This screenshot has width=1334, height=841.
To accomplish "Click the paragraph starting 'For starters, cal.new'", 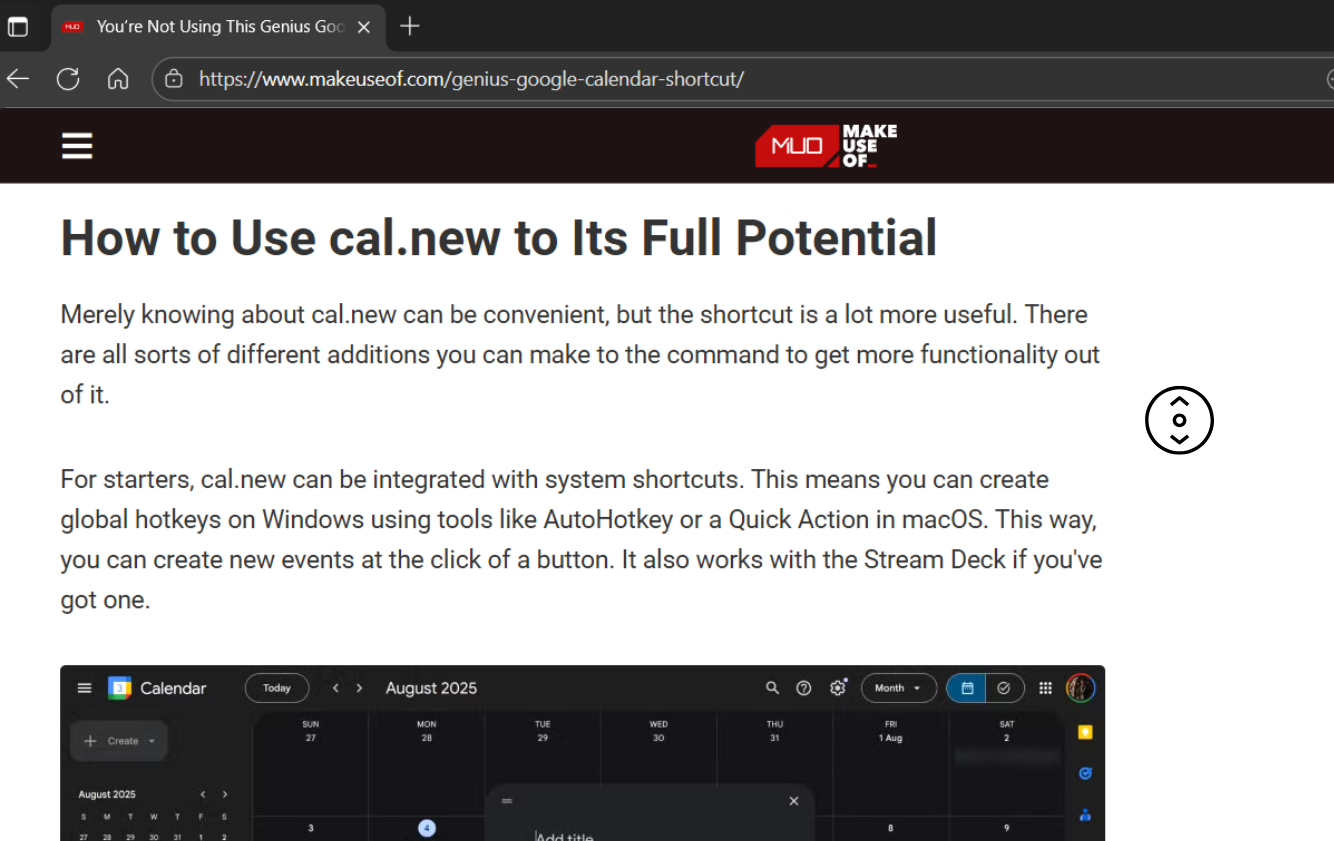I will click(x=581, y=540).
